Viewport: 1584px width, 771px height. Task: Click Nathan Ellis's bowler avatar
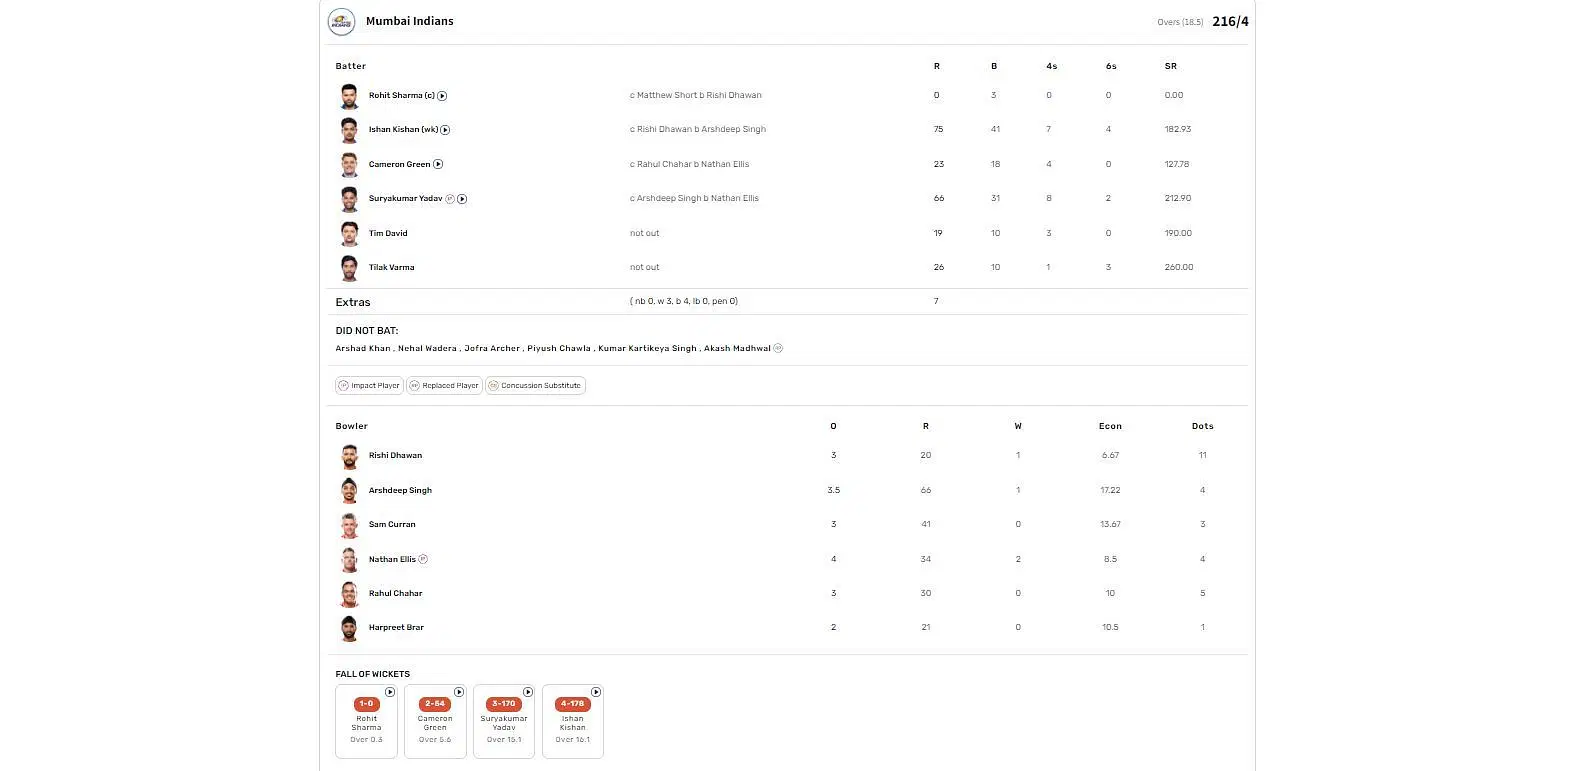(x=349, y=559)
